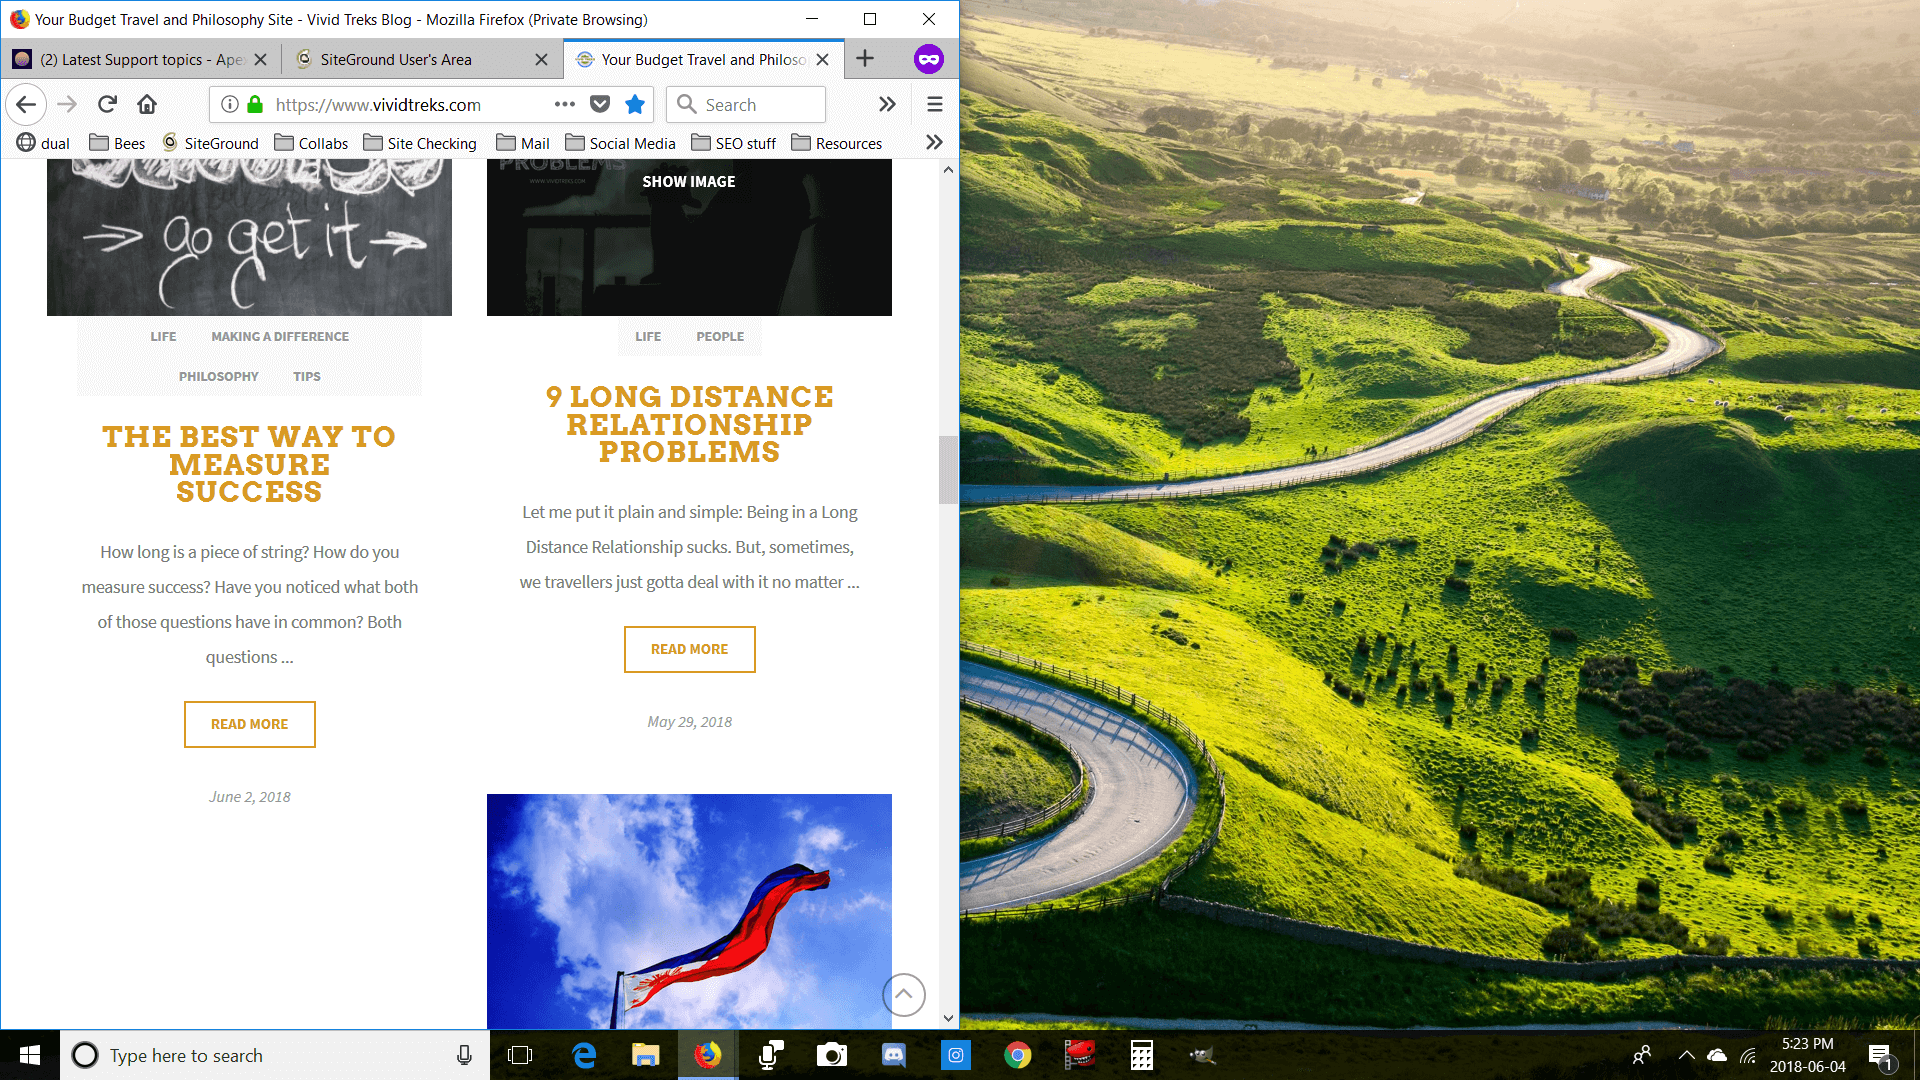Switch to Latest Support topics tab

[140, 60]
